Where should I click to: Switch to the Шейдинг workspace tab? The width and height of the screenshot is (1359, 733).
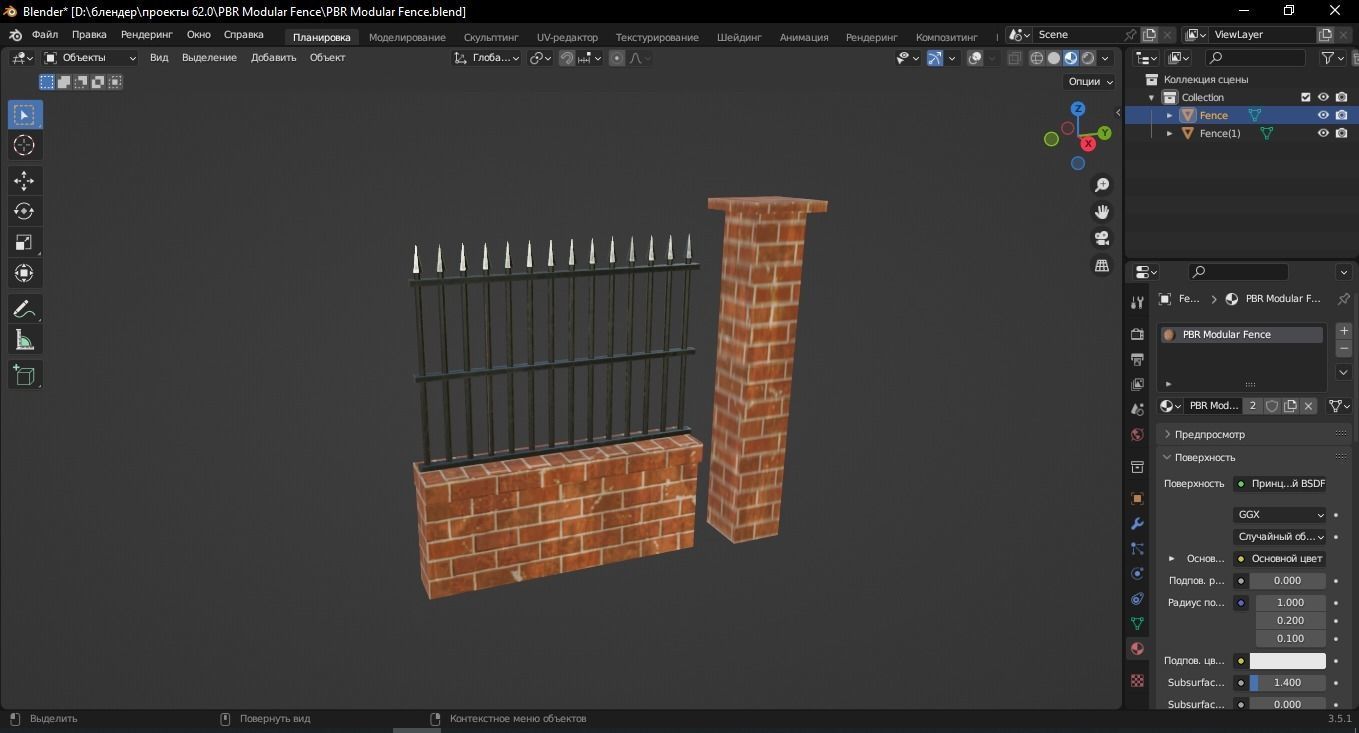pyautogui.click(x=739, y=37)
